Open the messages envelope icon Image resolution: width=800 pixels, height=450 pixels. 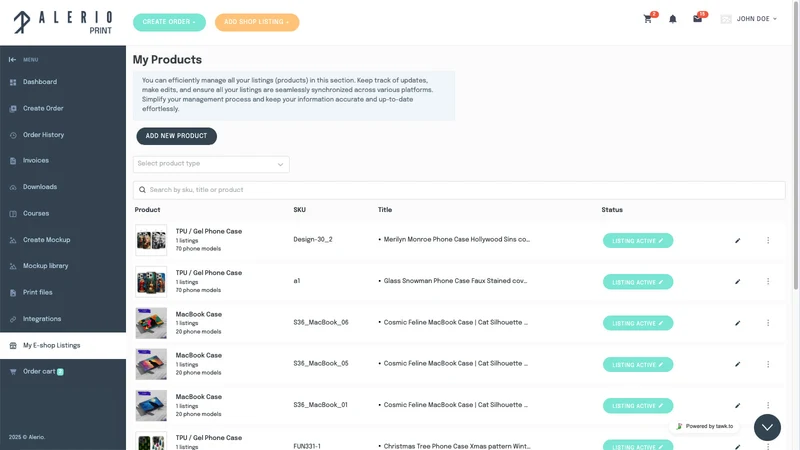click(697, 19)
